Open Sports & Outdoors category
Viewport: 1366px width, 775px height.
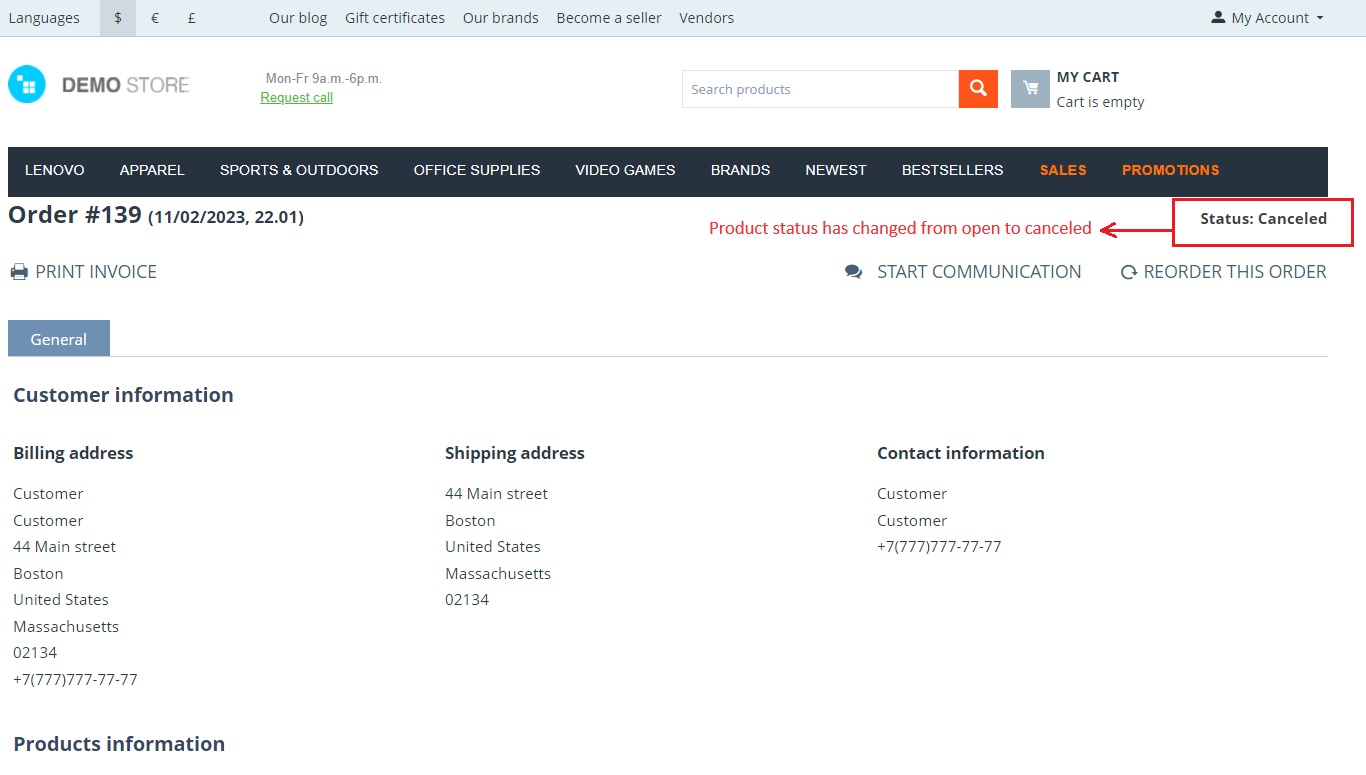(x=299, y=170)
